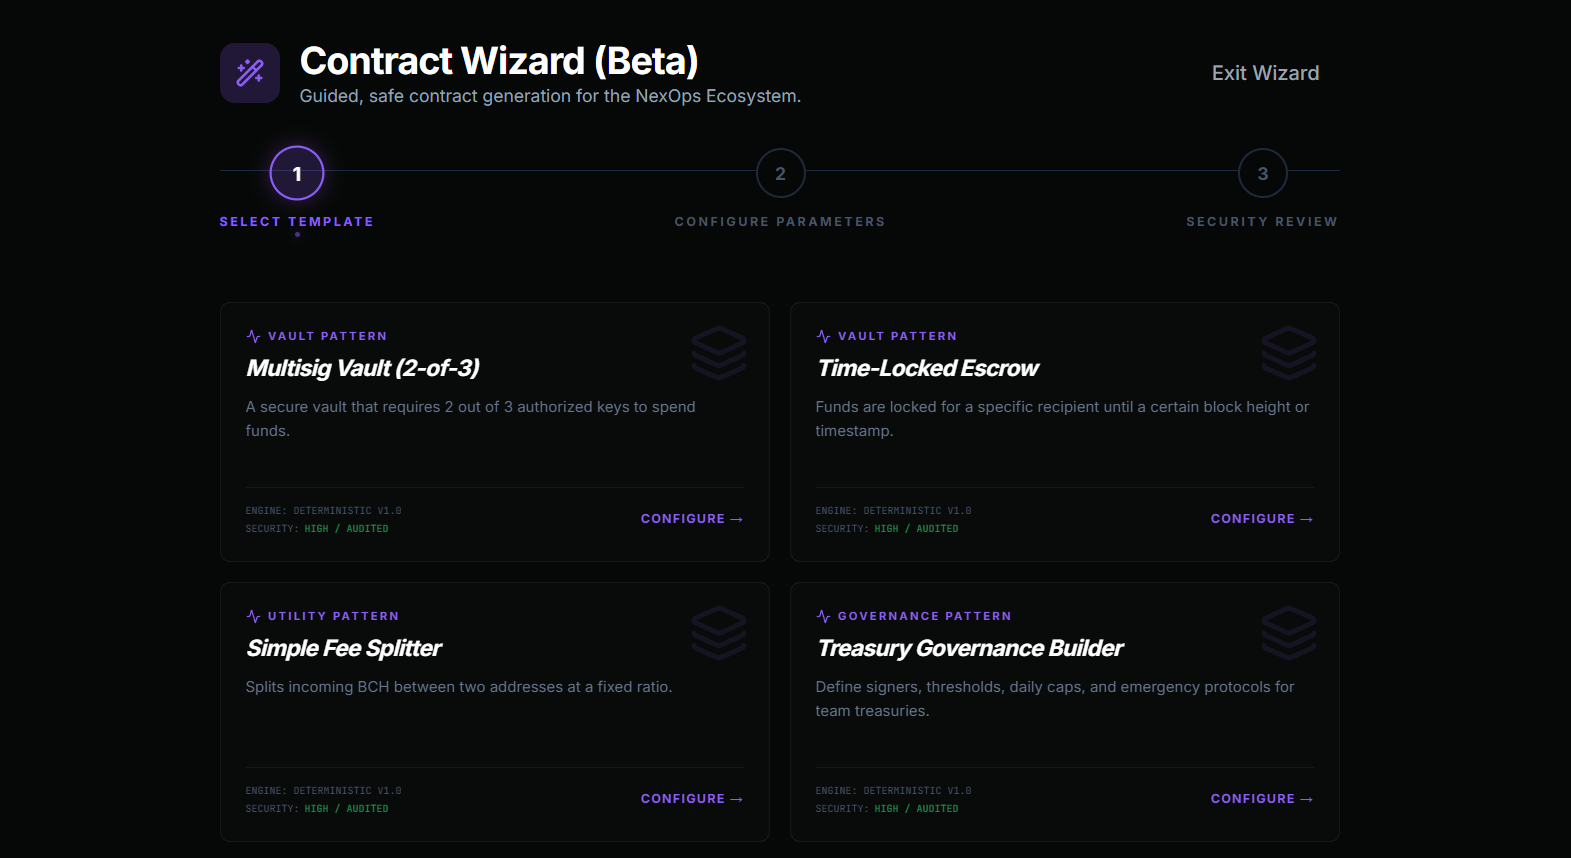The height and width of the screenshot is (858, 1571).
Task: Select the pulse icon on Multisig Vault card
Action: click(252, 335)
